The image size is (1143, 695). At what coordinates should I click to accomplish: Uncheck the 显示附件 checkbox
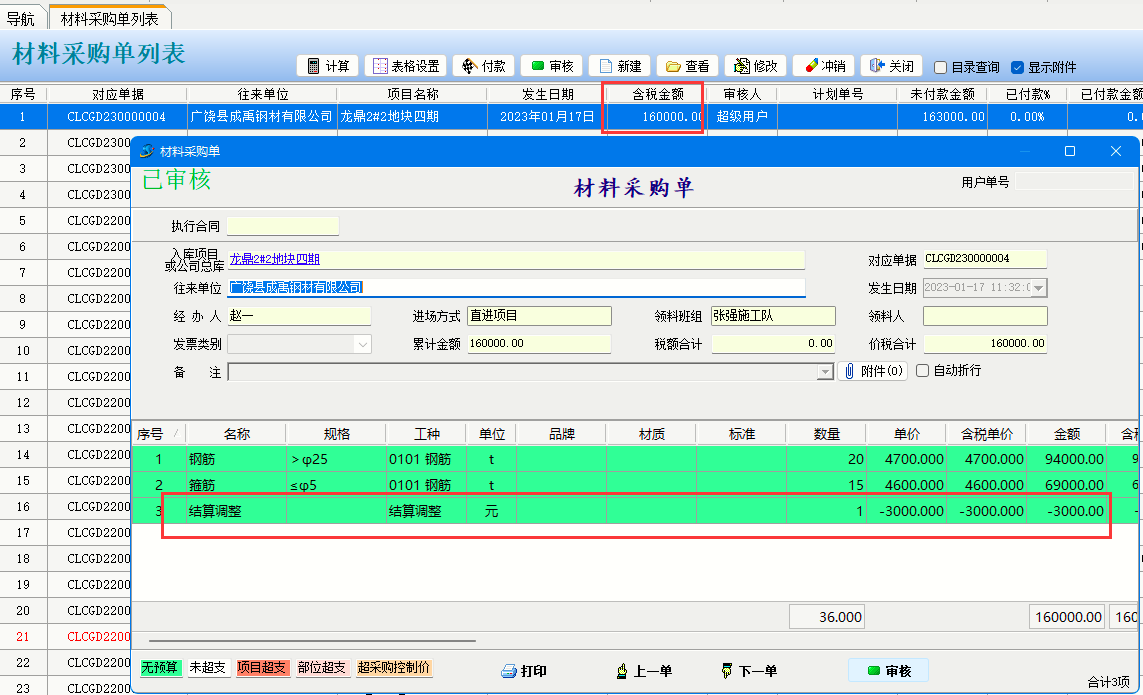click(x=1017, y=68)
